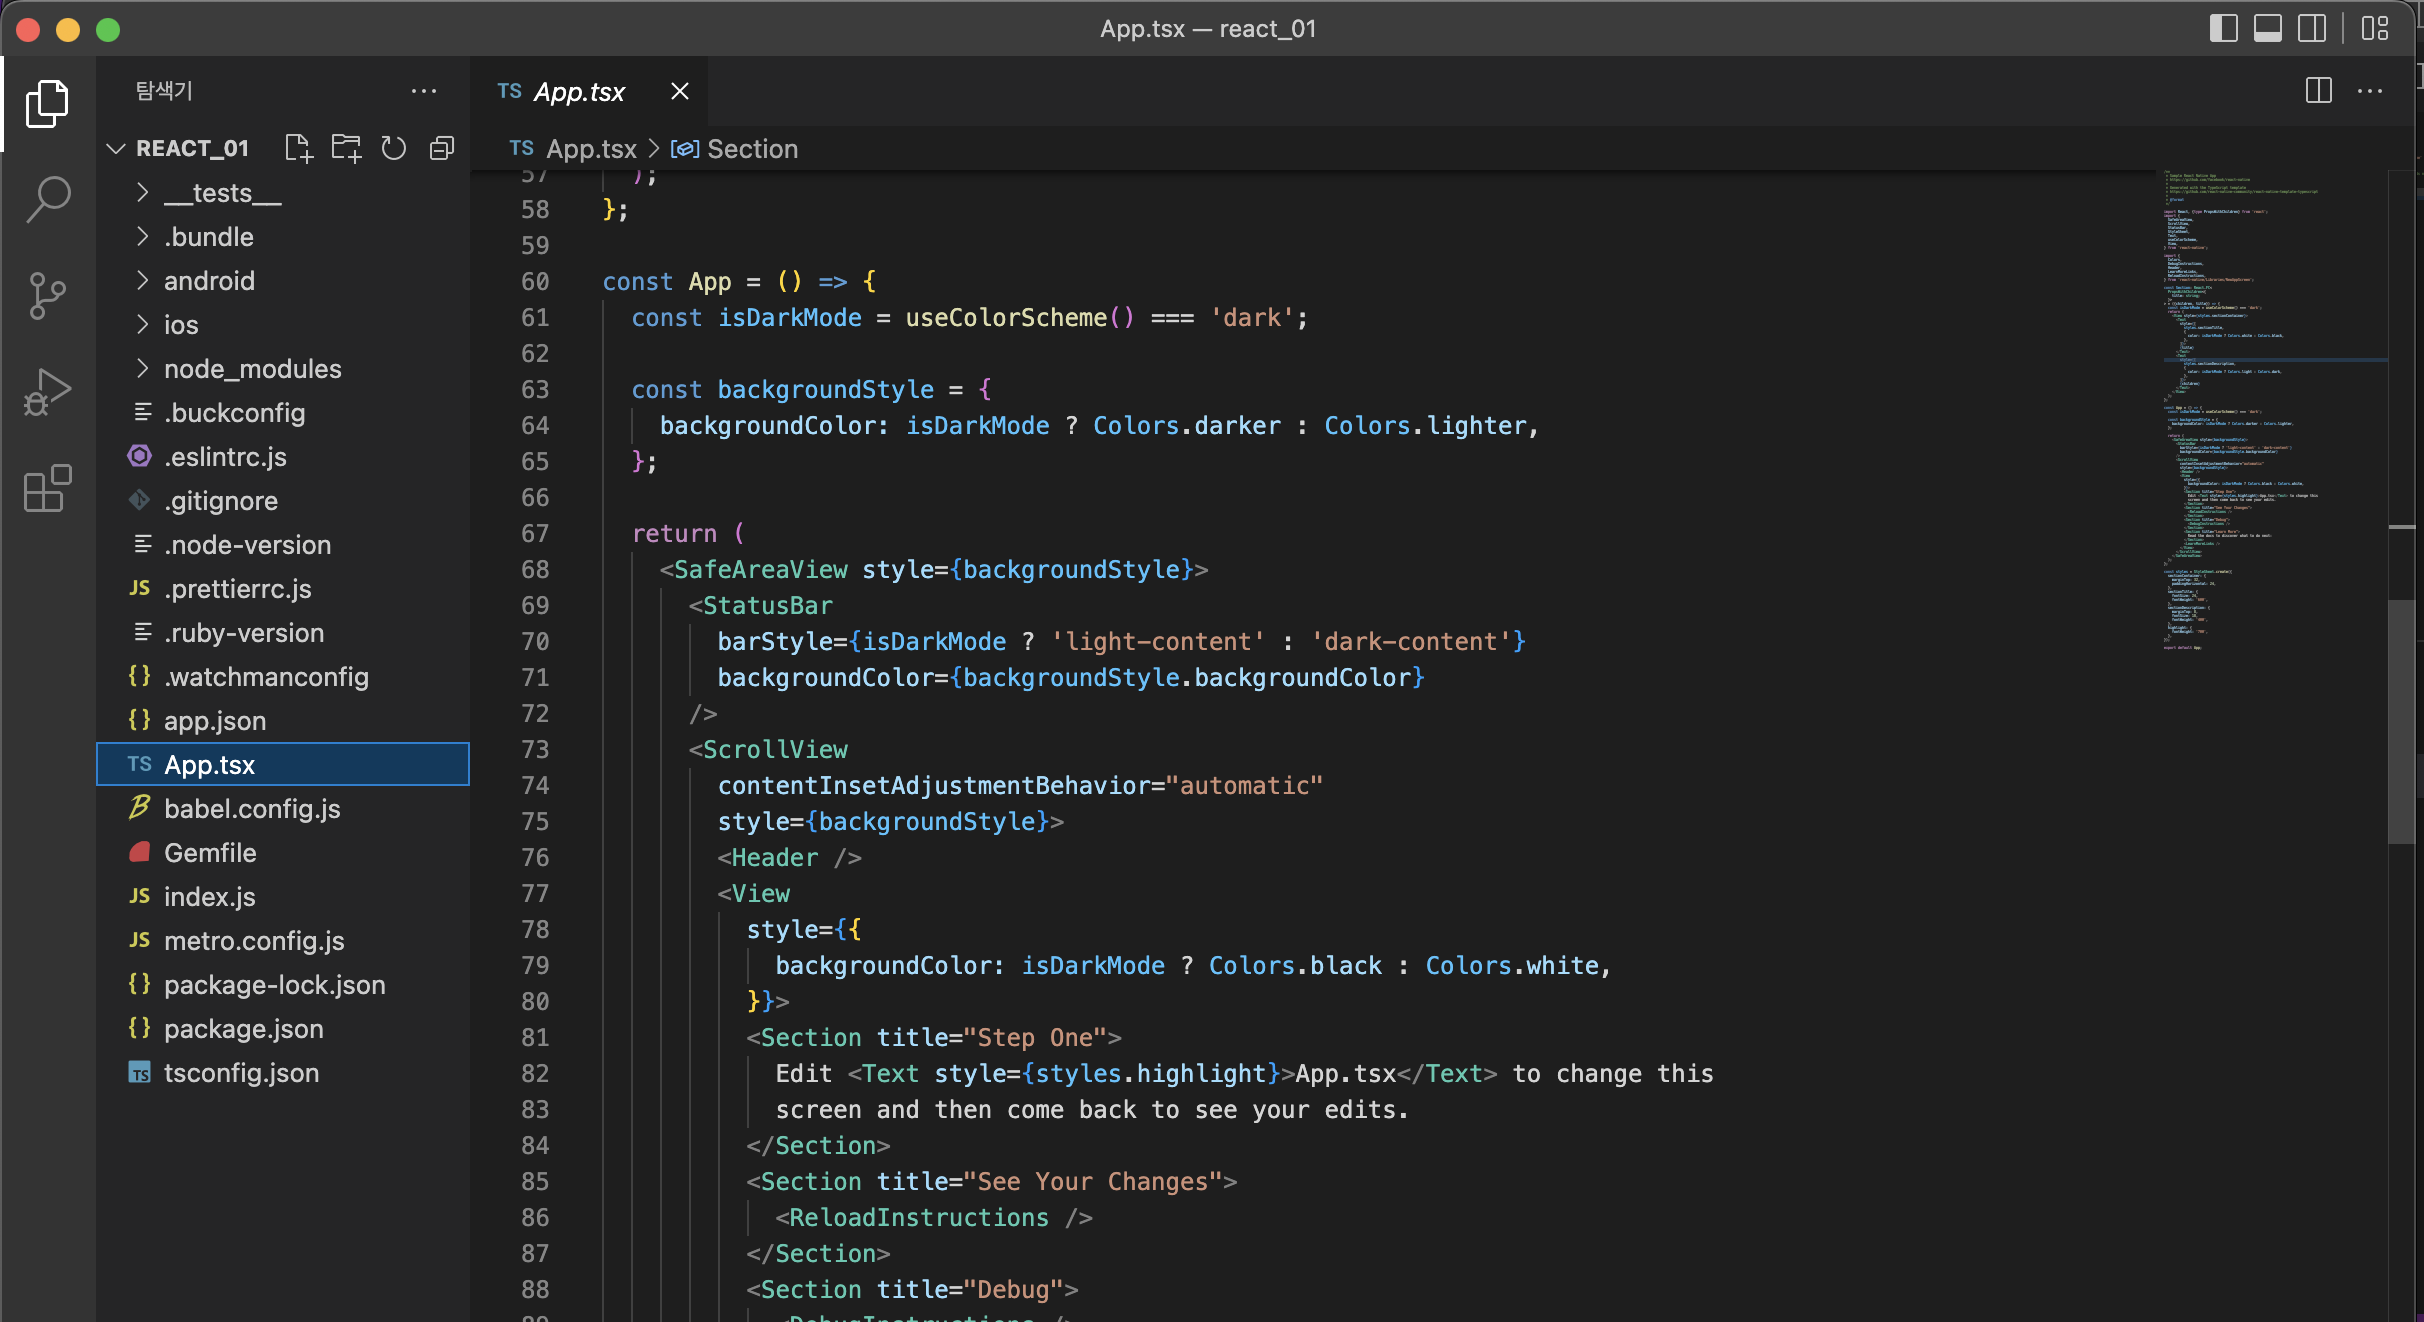2424x1322 pixels.
Task: Select the App.tsx editor tab
Action: 578,92
